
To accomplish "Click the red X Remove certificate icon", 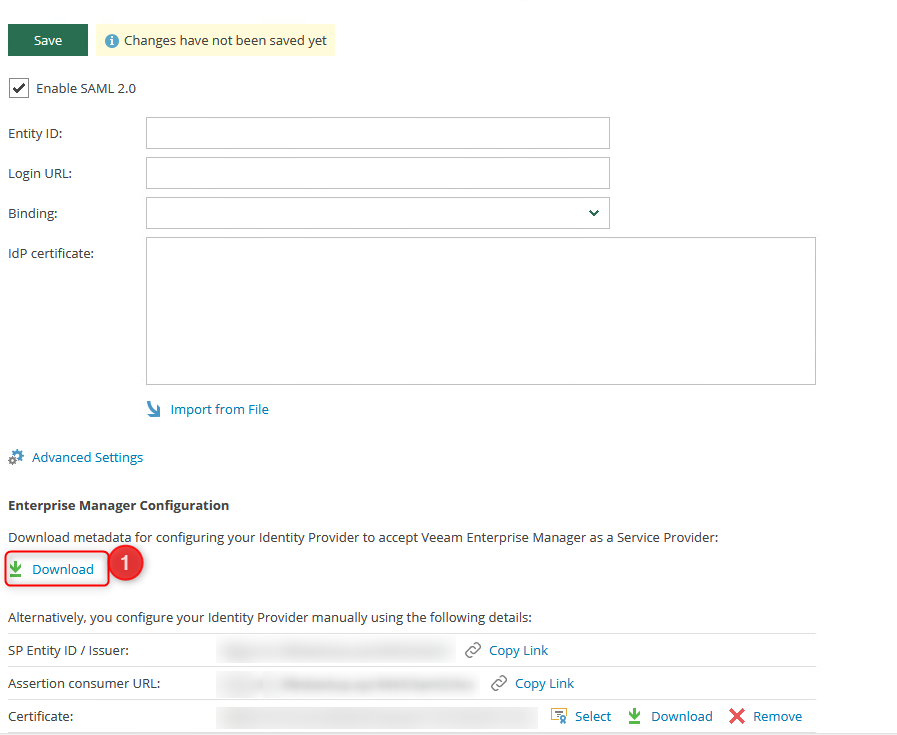I will pos(737,716).
